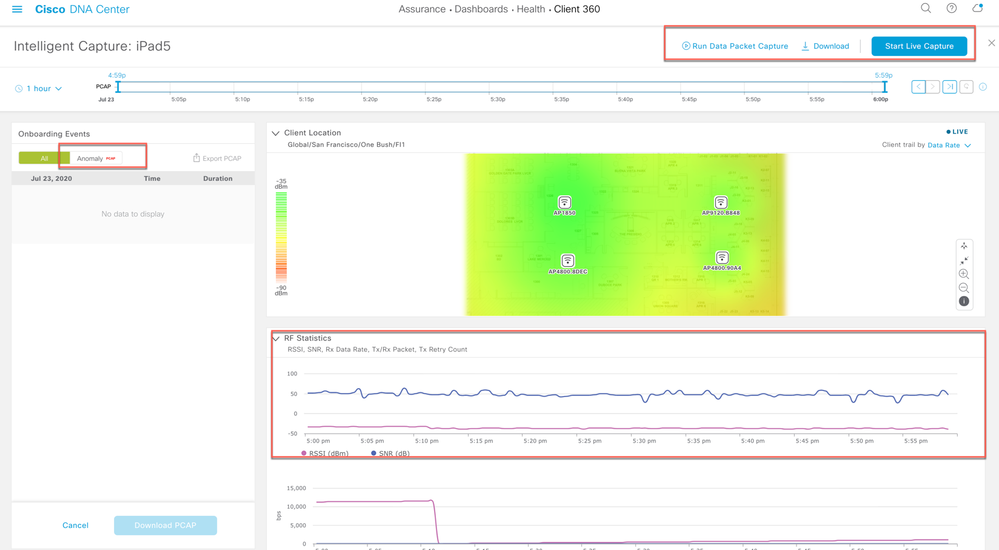Image resolution: width=999 pixels, height=550 pixels.
Task: Click the Jul 23, 2020 column header
Action: pyautogui.click(x=51, y=178)
